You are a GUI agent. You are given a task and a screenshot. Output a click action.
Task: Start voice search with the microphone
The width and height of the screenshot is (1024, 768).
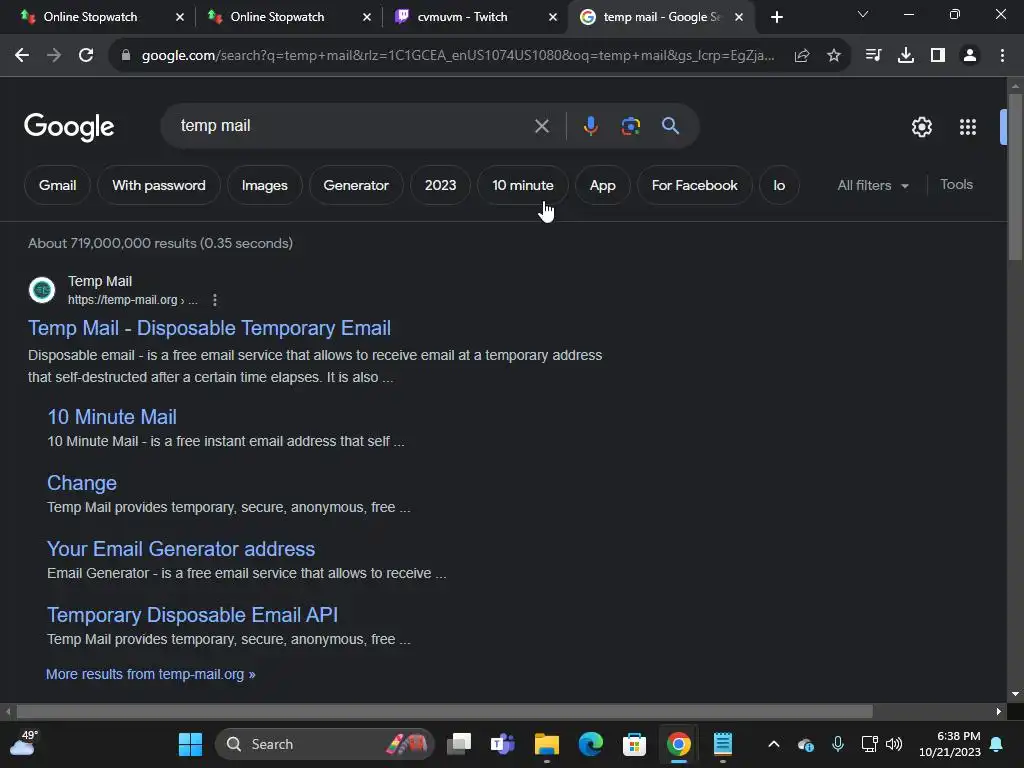(x=590, y=125)
